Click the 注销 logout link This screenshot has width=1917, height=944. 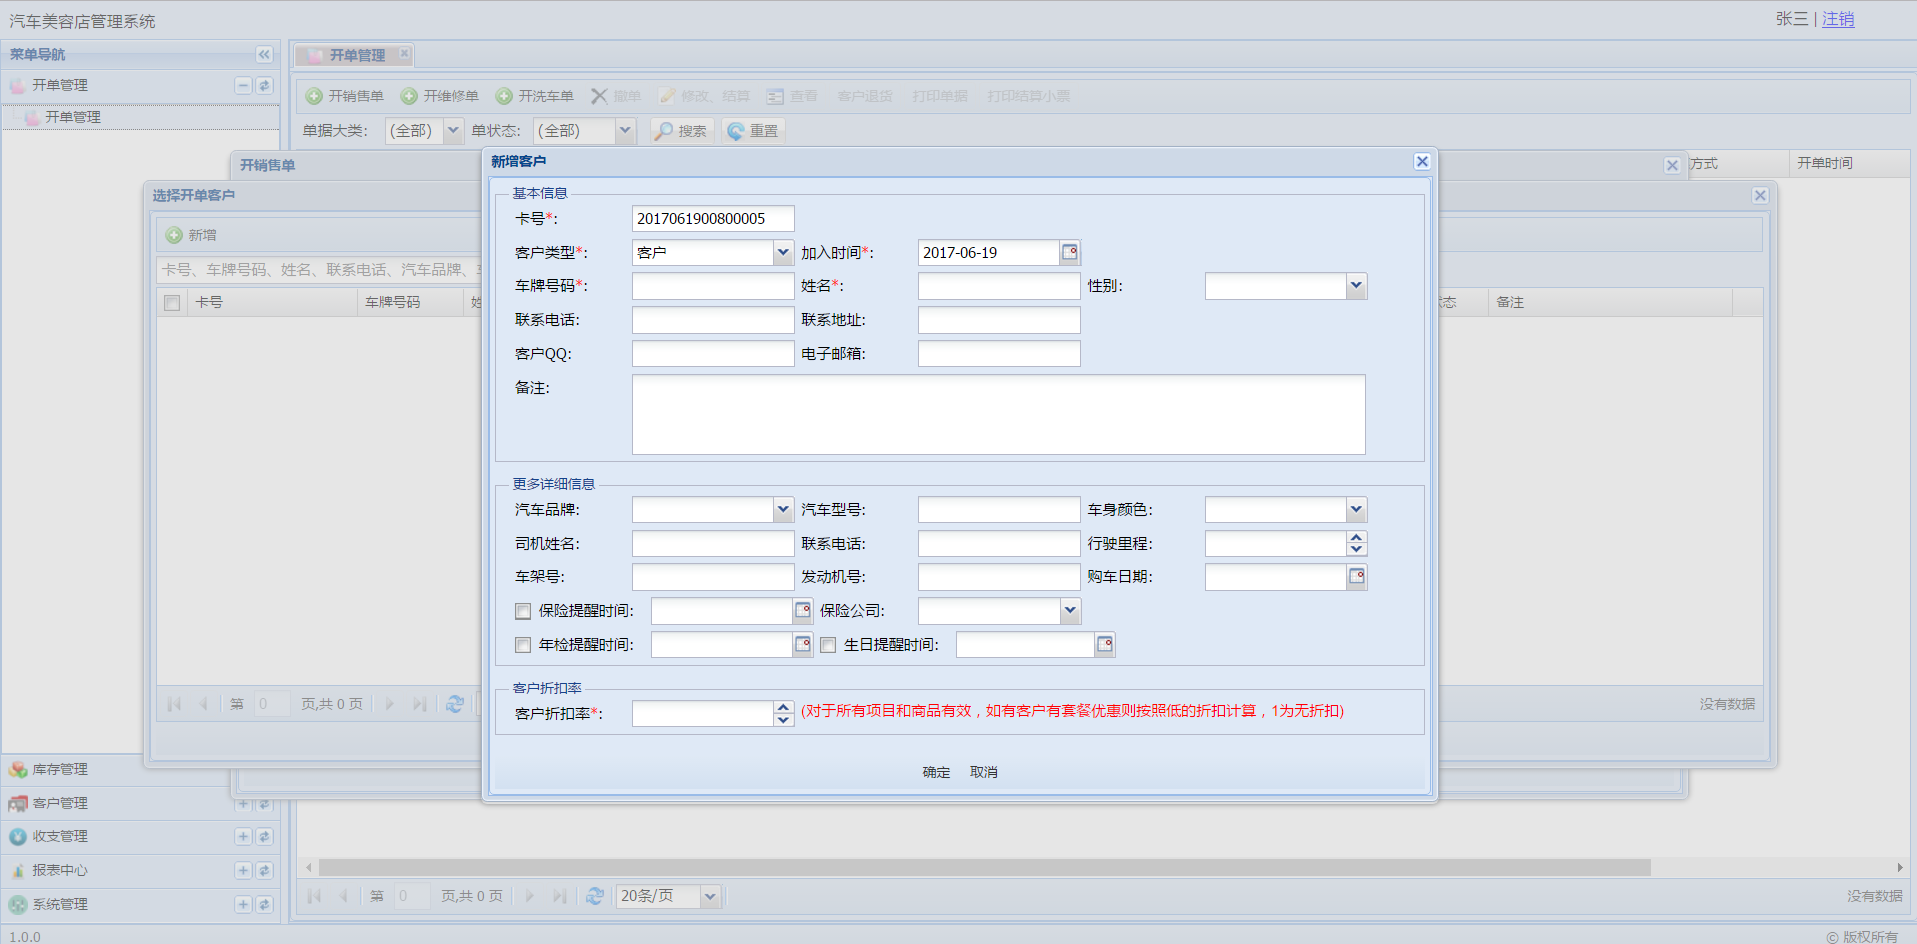1838,19
